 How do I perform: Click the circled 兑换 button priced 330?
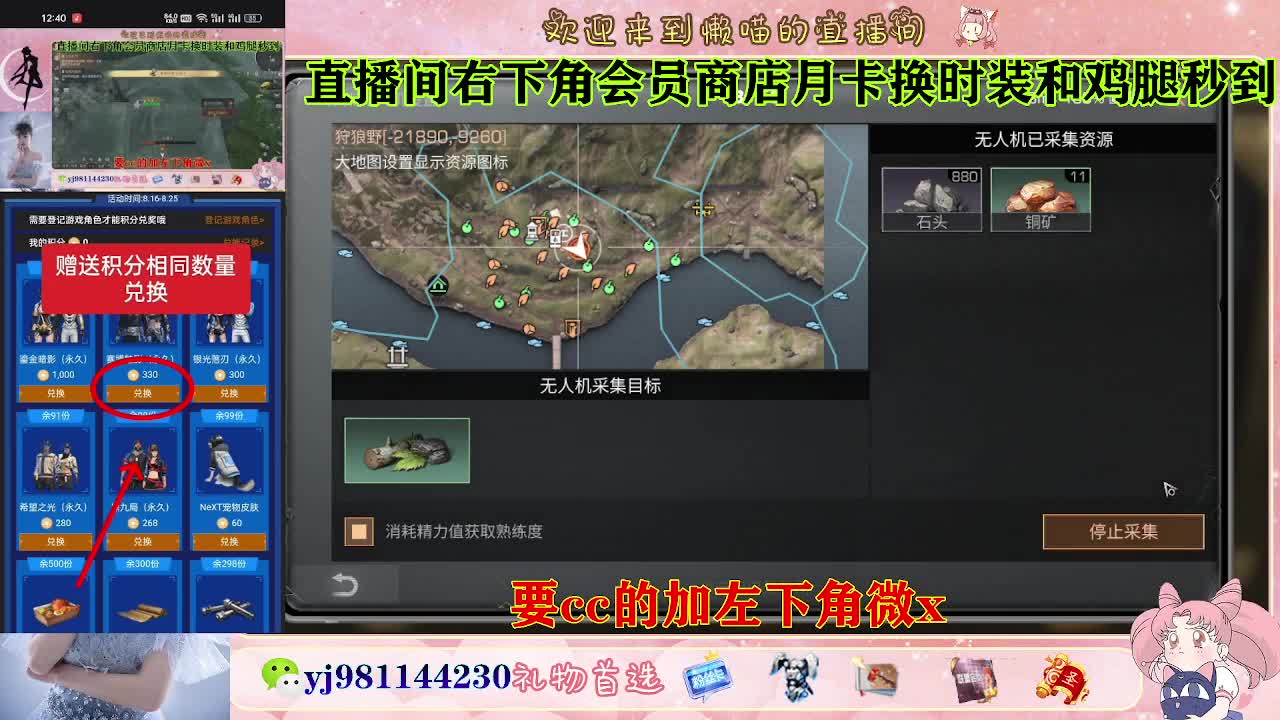pos(142,393)
